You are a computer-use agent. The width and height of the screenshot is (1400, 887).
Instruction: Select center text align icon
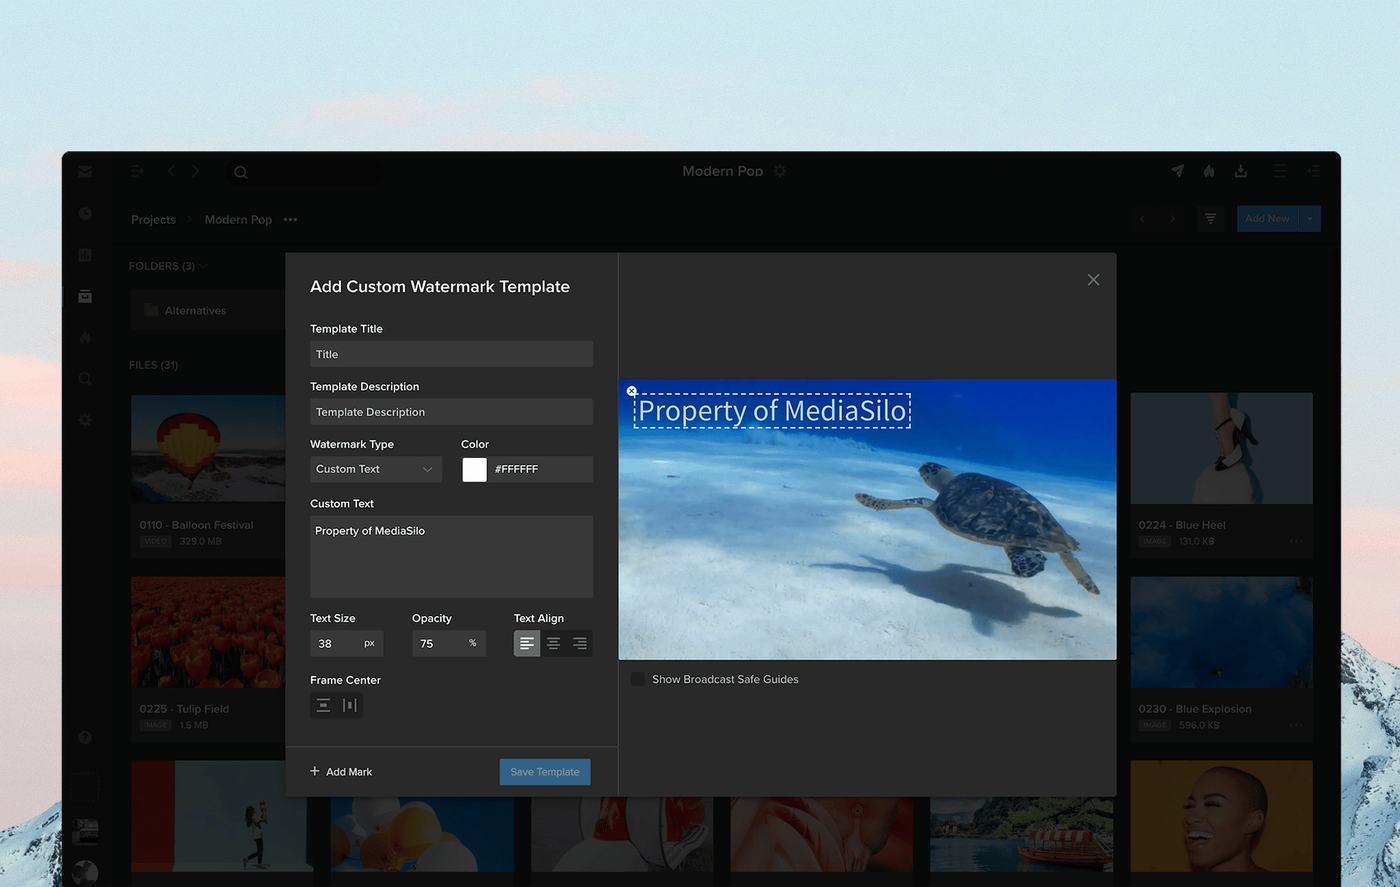coord(553,643)
